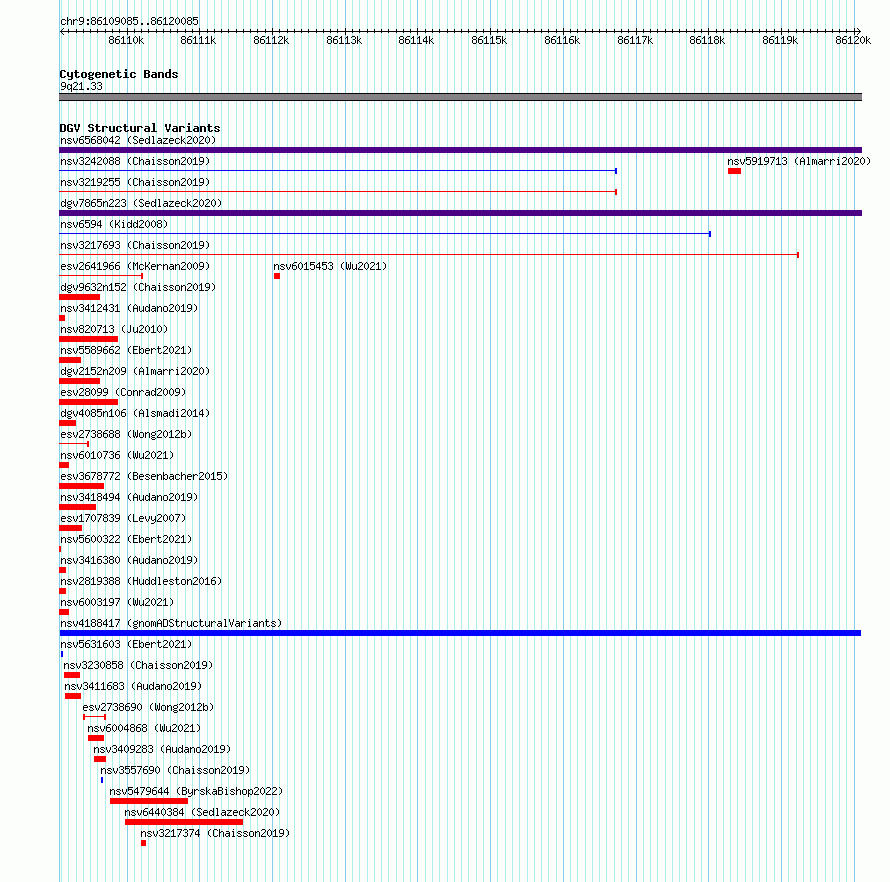
Task: Open the dgv7865n223 (Sedlazeck2020) entry
Action: (141, 203)
